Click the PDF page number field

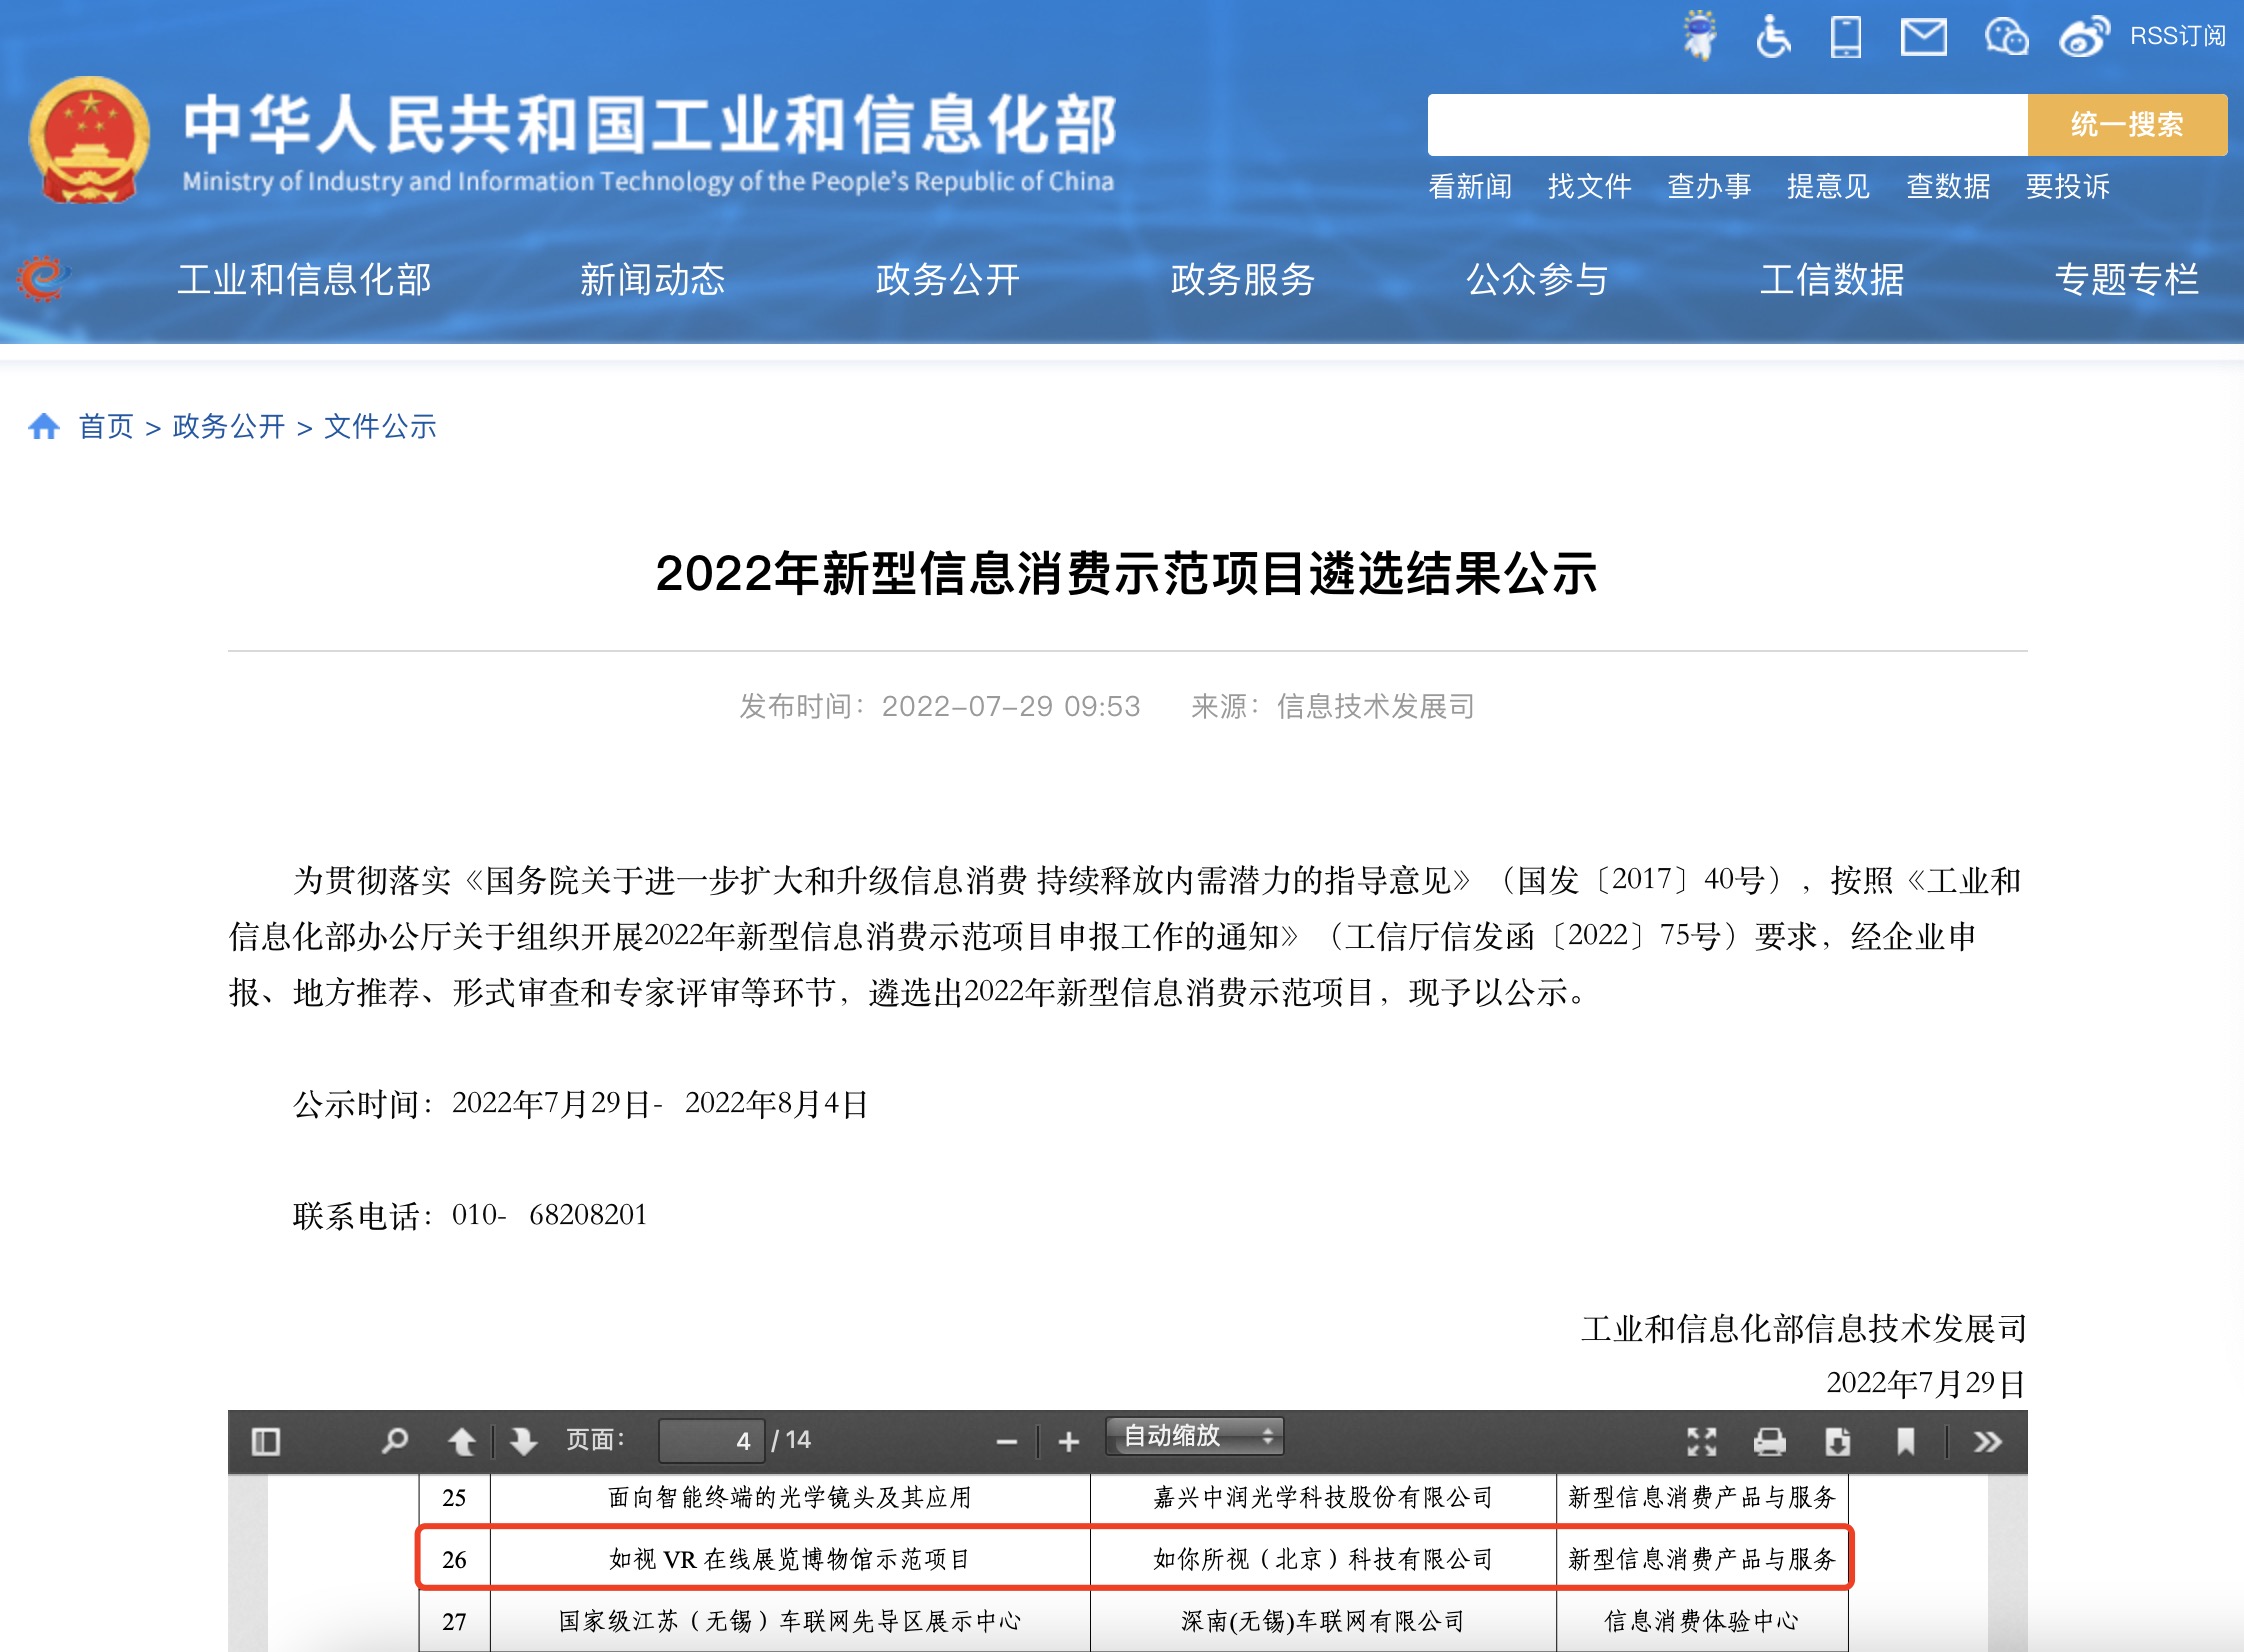(x=712, y=1441)
